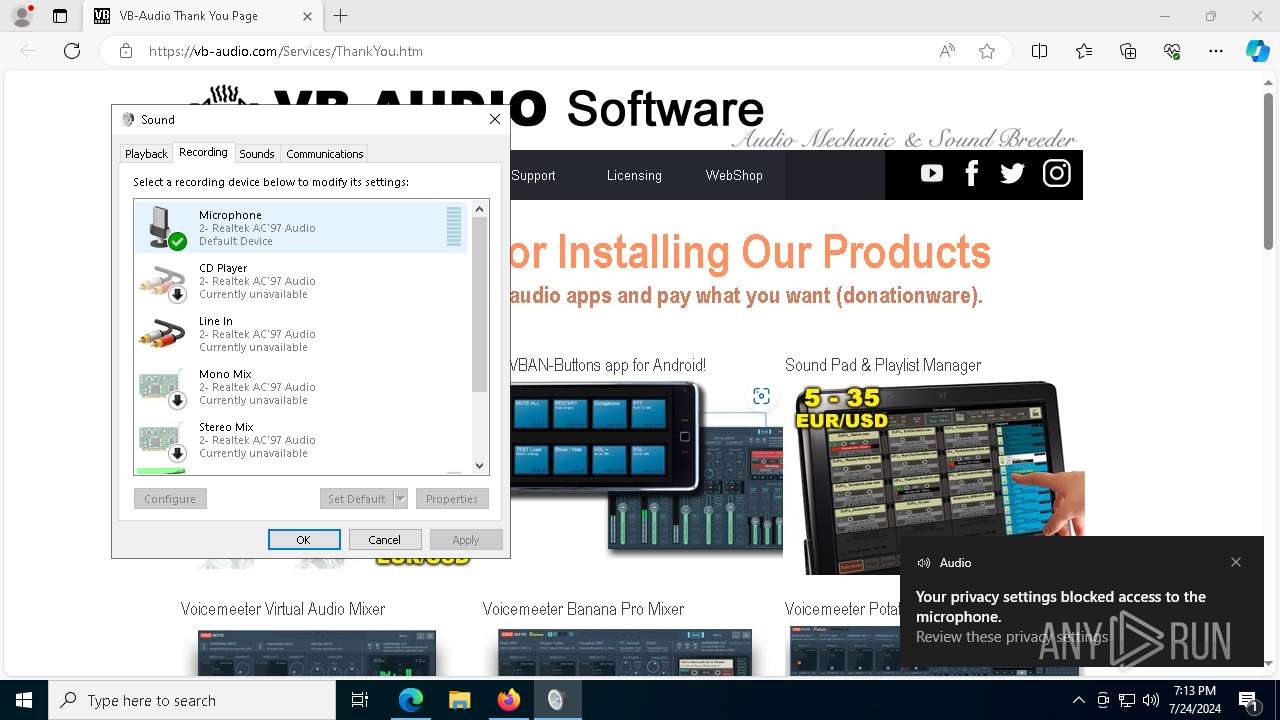Click OK in Sound dialog
This screenshot has width=1280, height=720.
click(303, 539)
